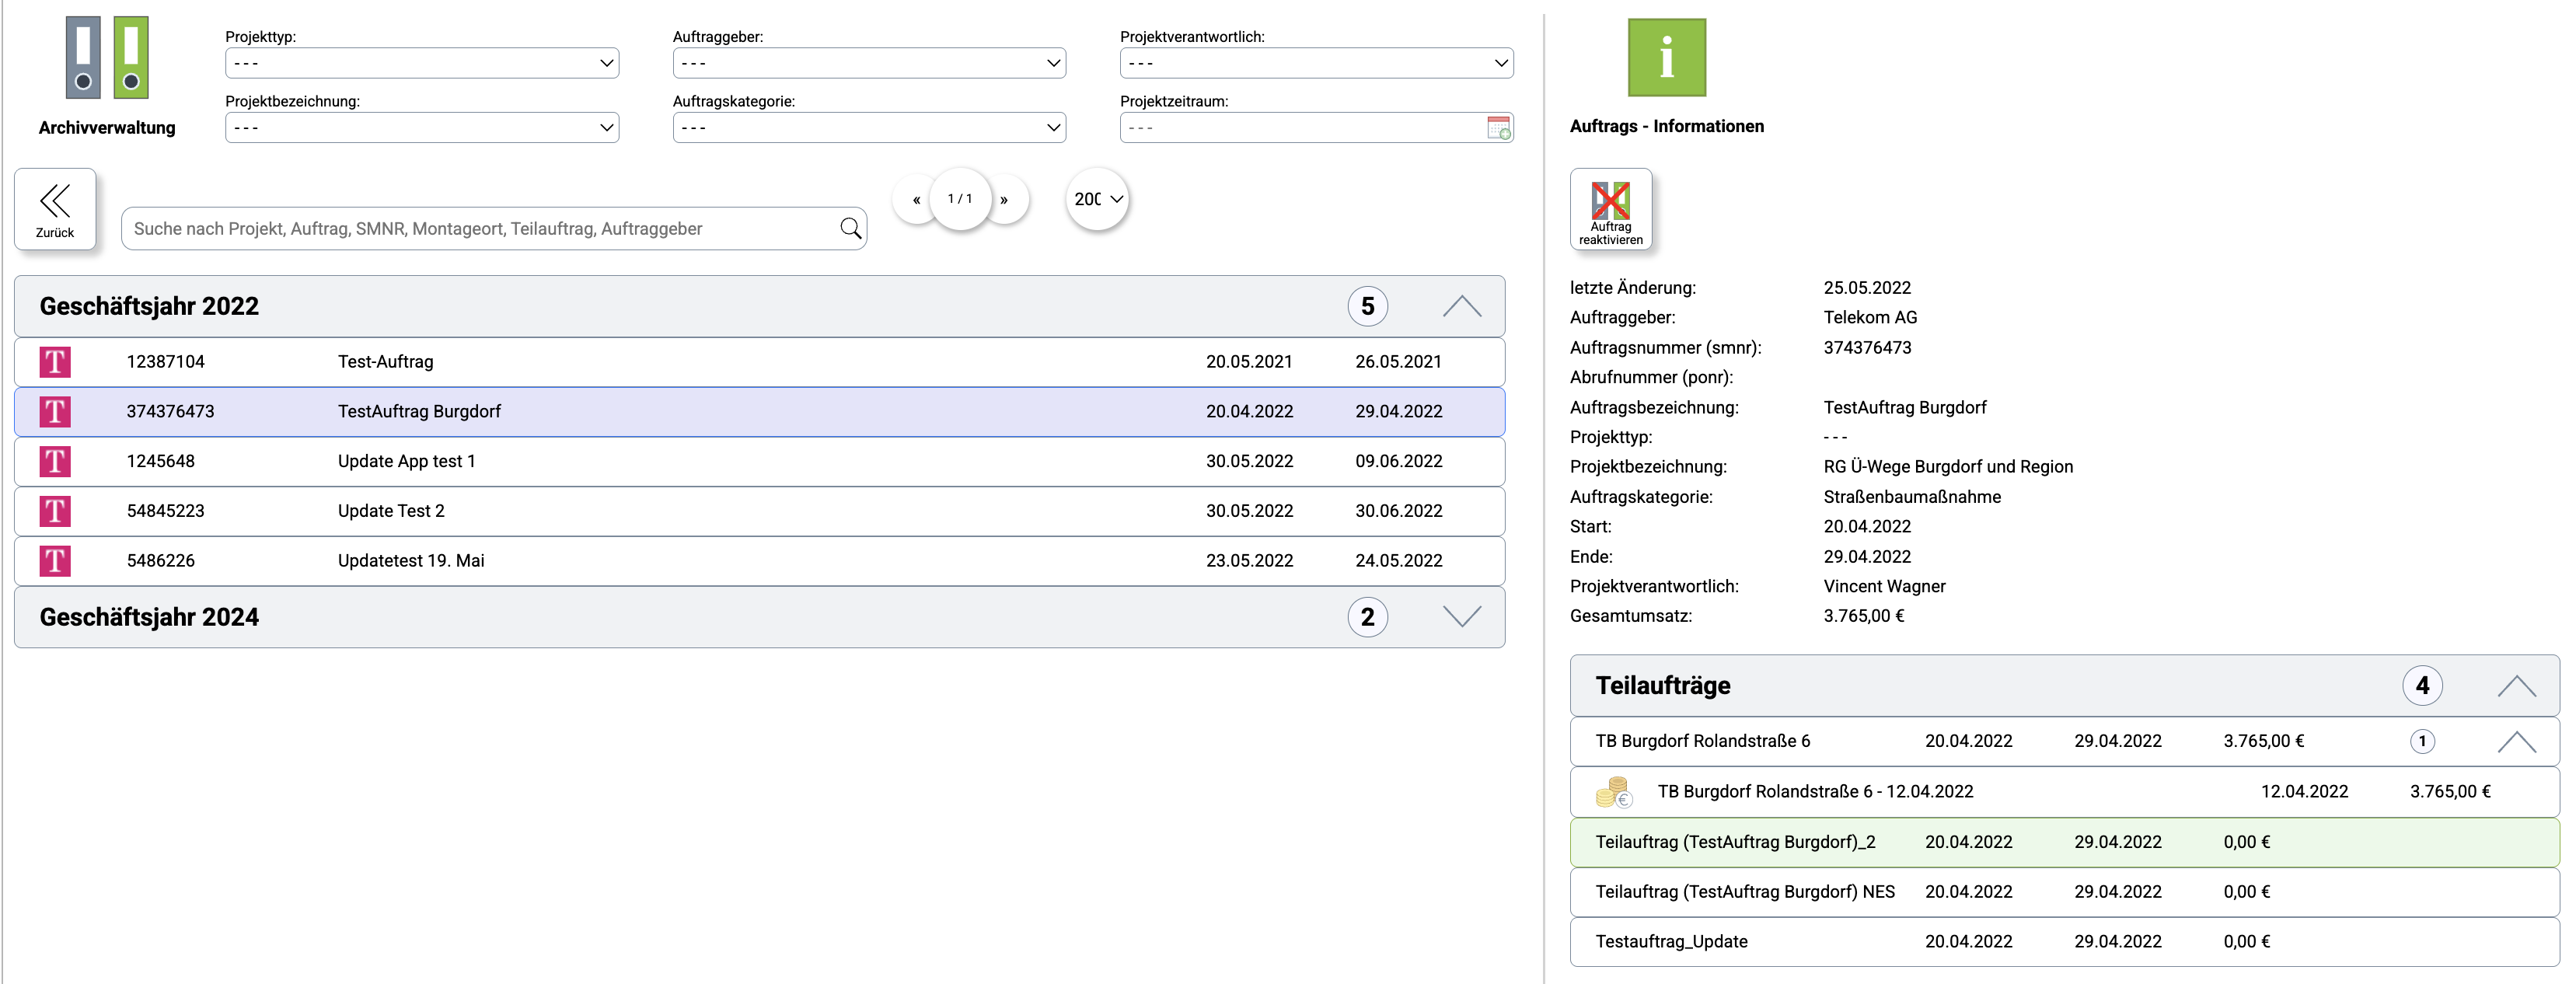Open the Projektverantwortlich dropdown

tap(1316, 63)
